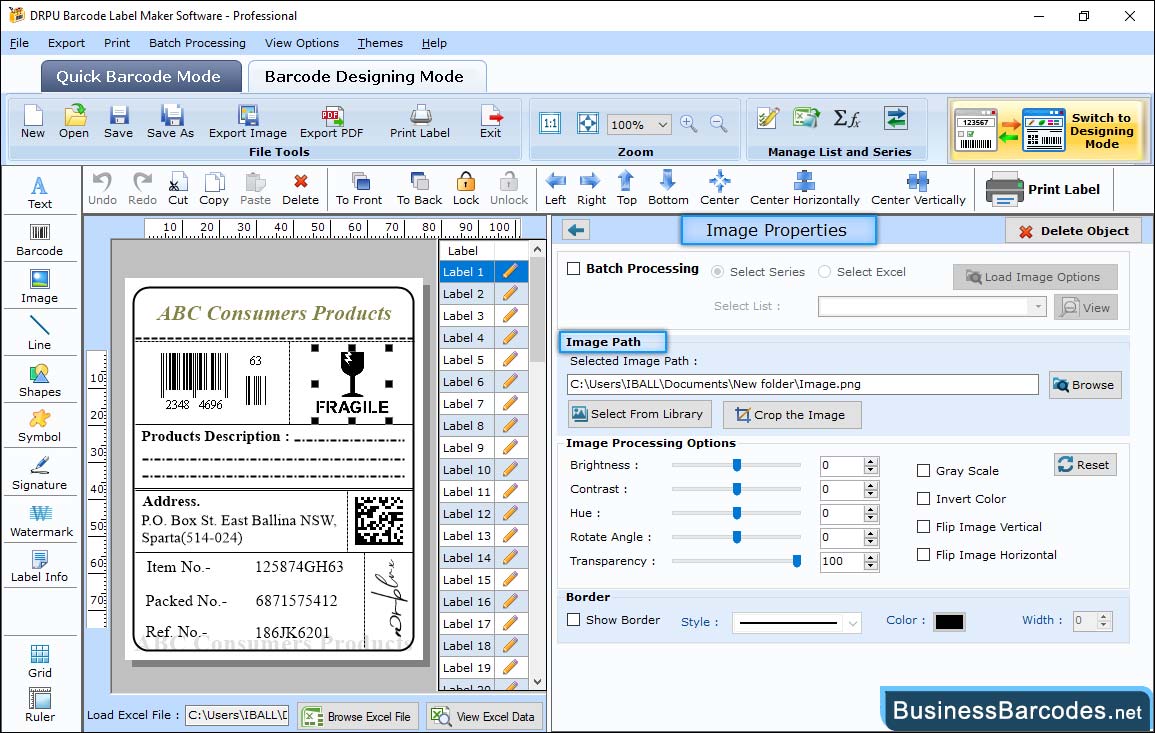Click Crop the Image button

click(792, 415)
